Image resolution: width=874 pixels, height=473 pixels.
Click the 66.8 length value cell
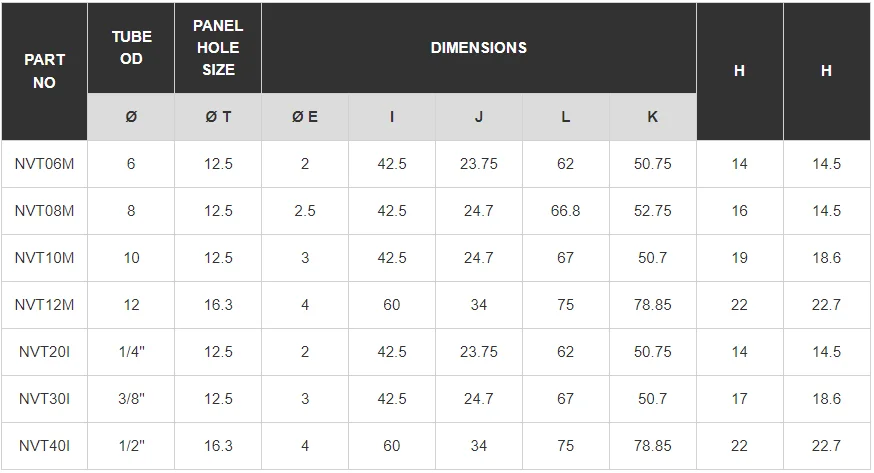(x=566, y=211)
